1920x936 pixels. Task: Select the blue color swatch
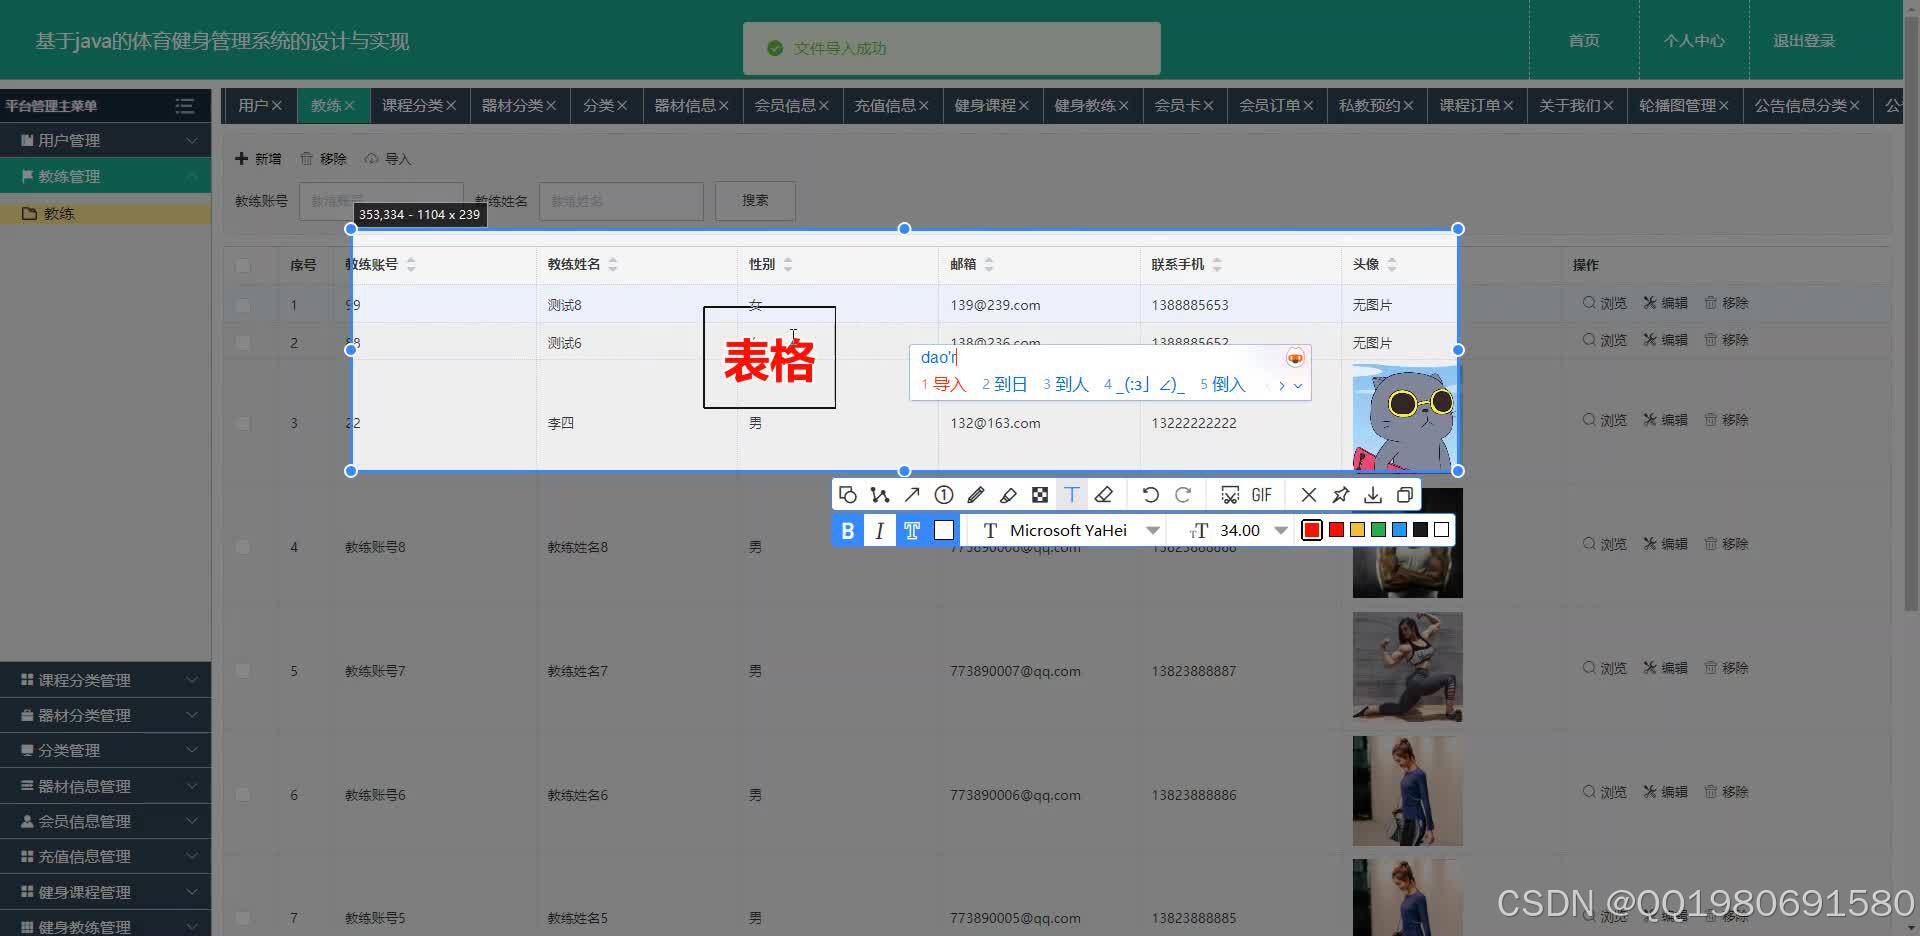(1398, 530)
